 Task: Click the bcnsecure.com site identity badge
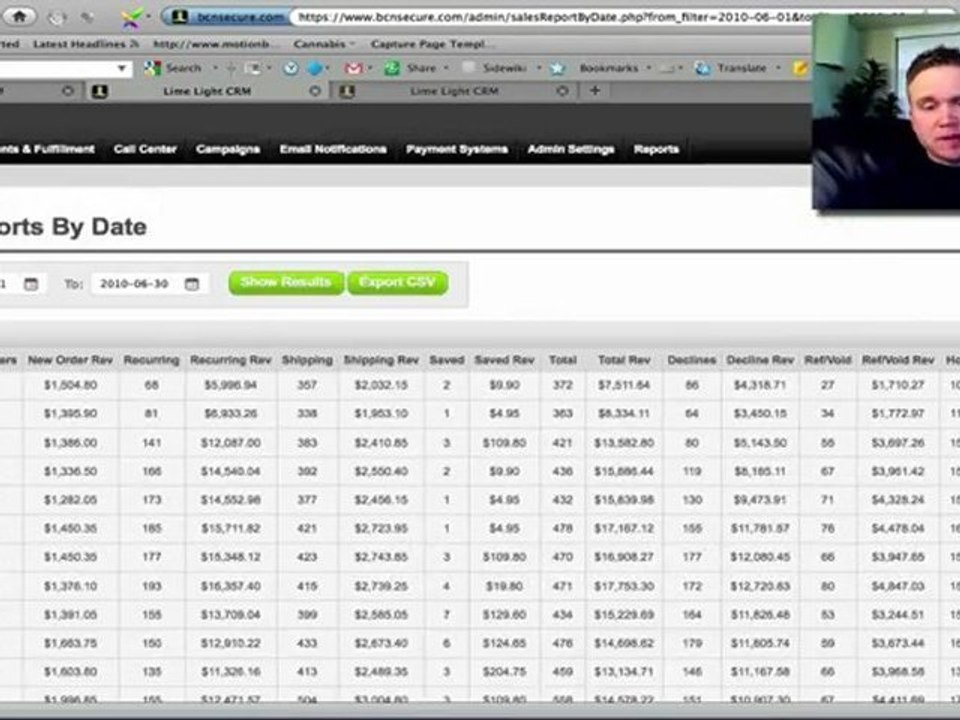227,17
